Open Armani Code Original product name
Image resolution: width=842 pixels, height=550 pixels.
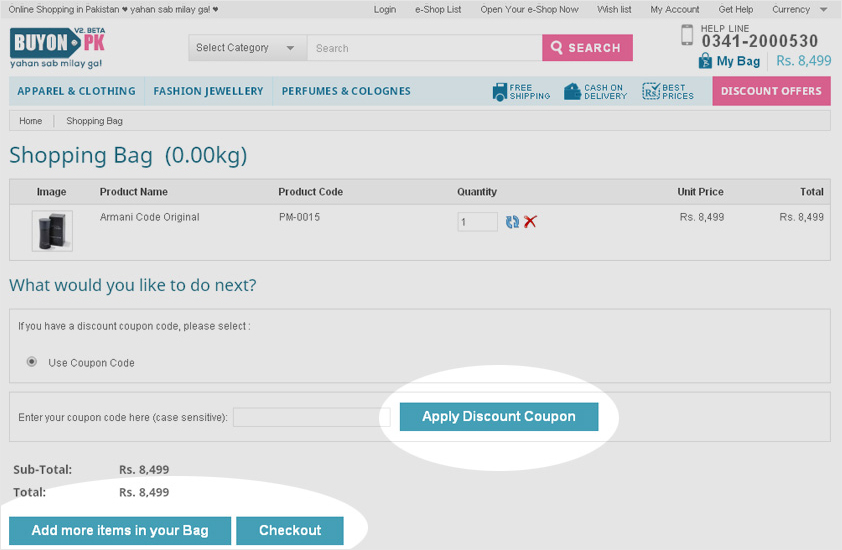tap(149, 217)
